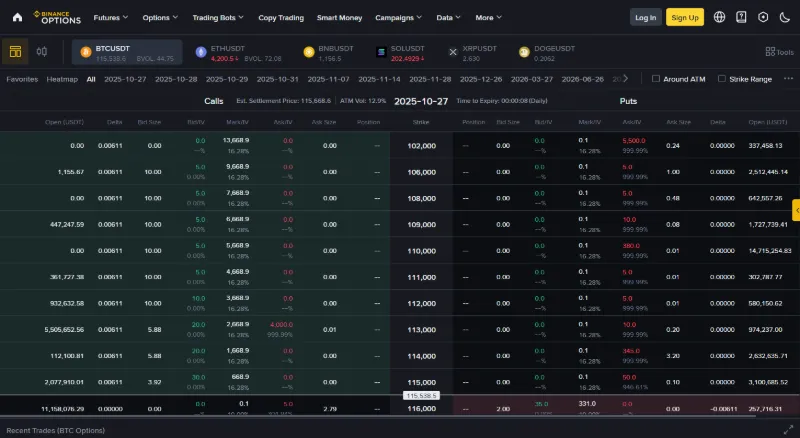800x438 pixels.
Task: Open Smart Money page
Action: click(339, 17)
